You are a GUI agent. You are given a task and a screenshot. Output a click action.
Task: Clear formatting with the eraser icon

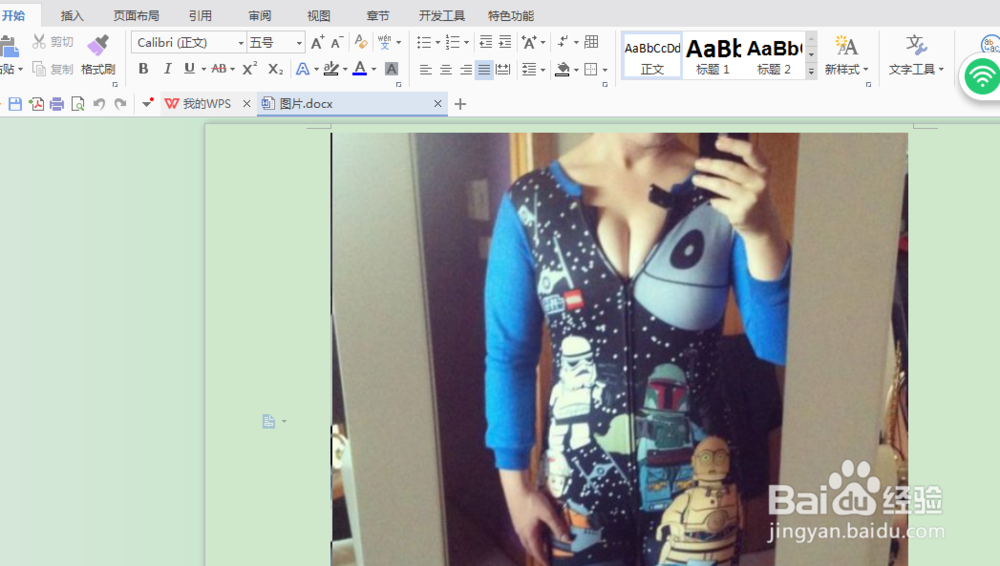[x=361, y=42]
